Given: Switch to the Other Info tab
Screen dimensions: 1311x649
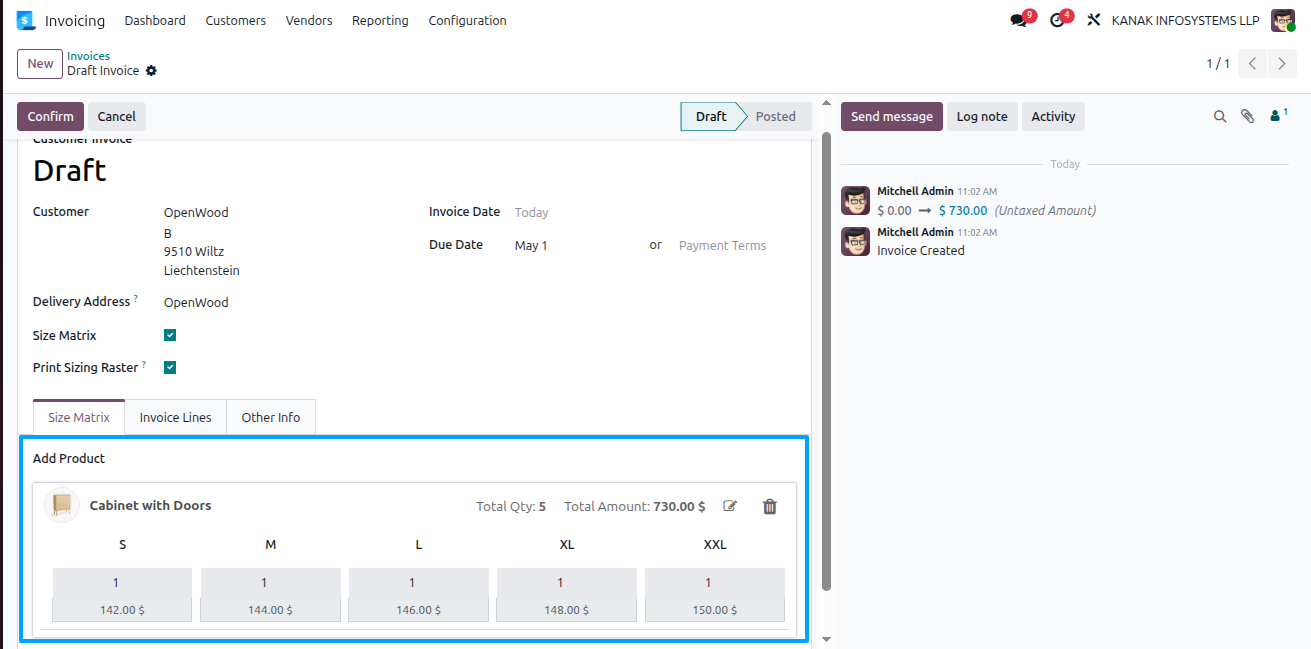Looking at the screenshot, I should coord(271,417).
